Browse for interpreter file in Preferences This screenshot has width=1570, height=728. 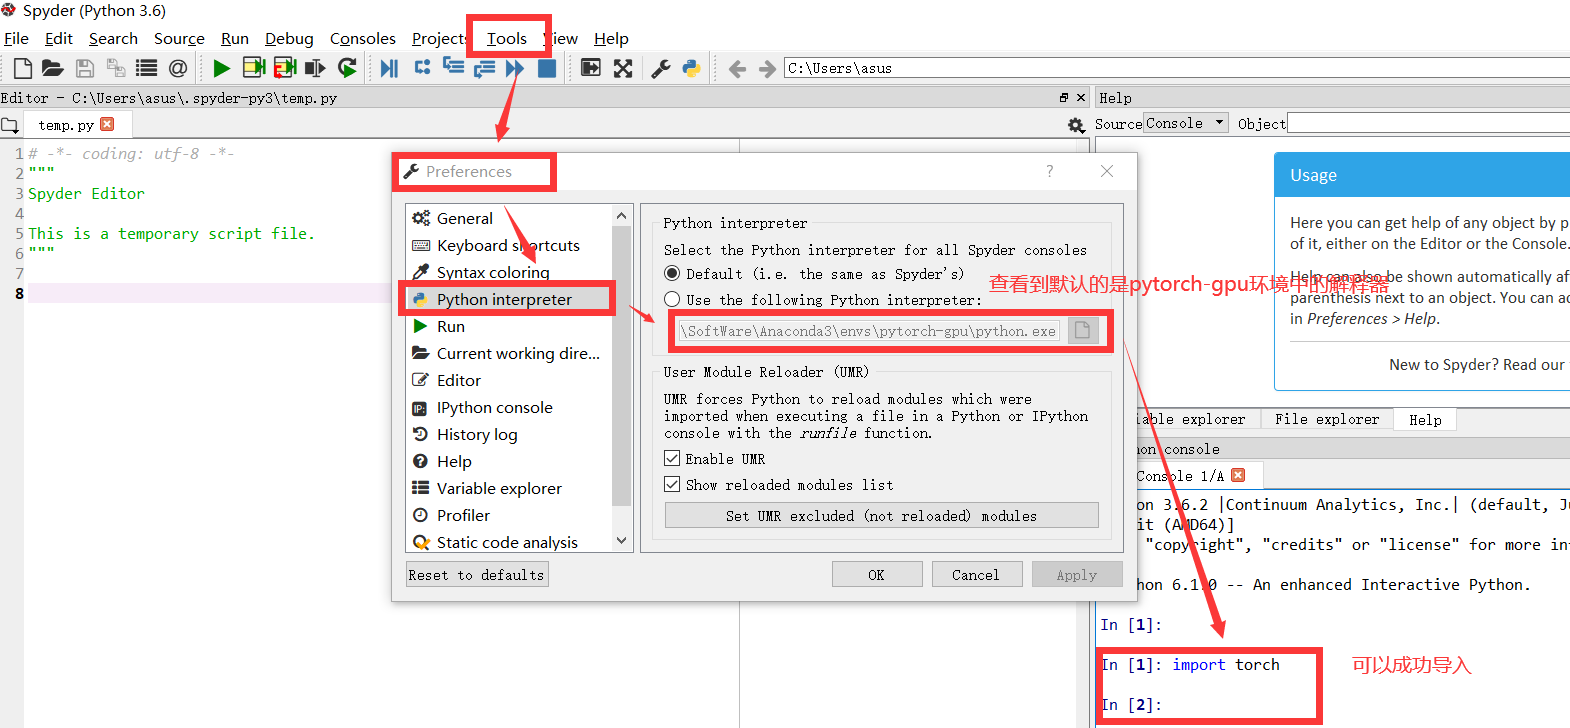pos(1082,330)
